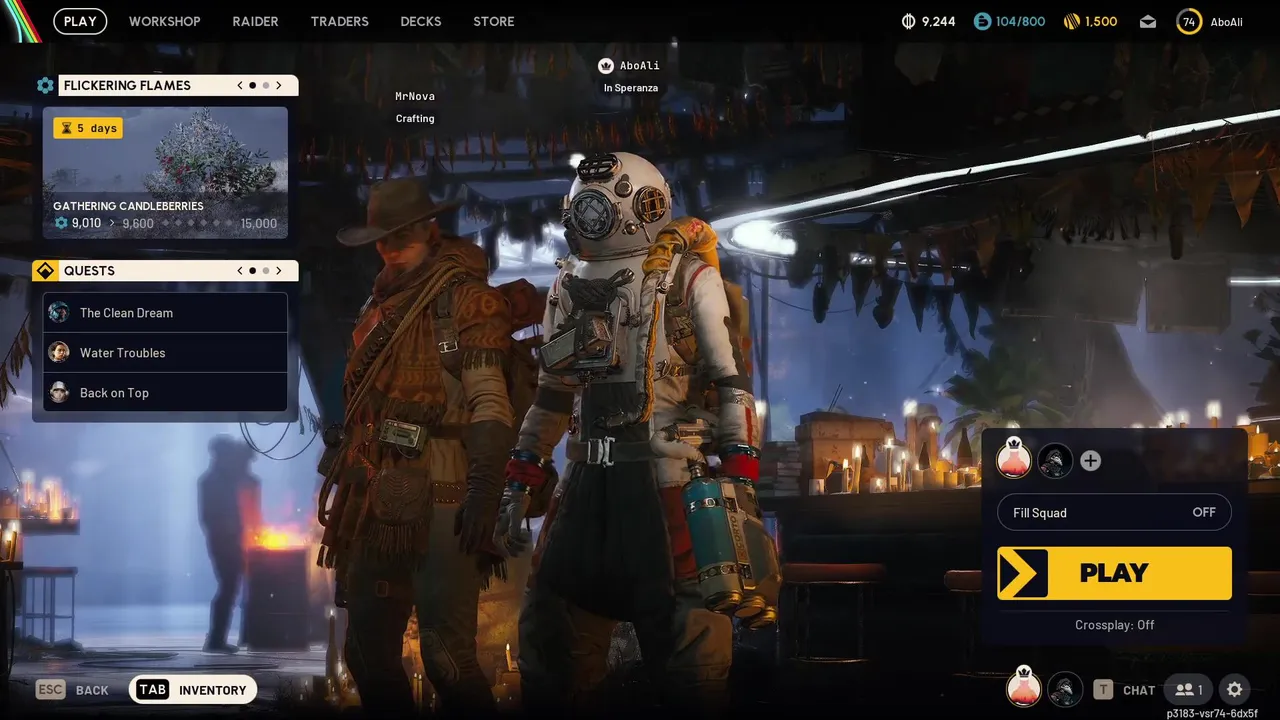Open Inventory with the TAB button

tap(193, 690)
